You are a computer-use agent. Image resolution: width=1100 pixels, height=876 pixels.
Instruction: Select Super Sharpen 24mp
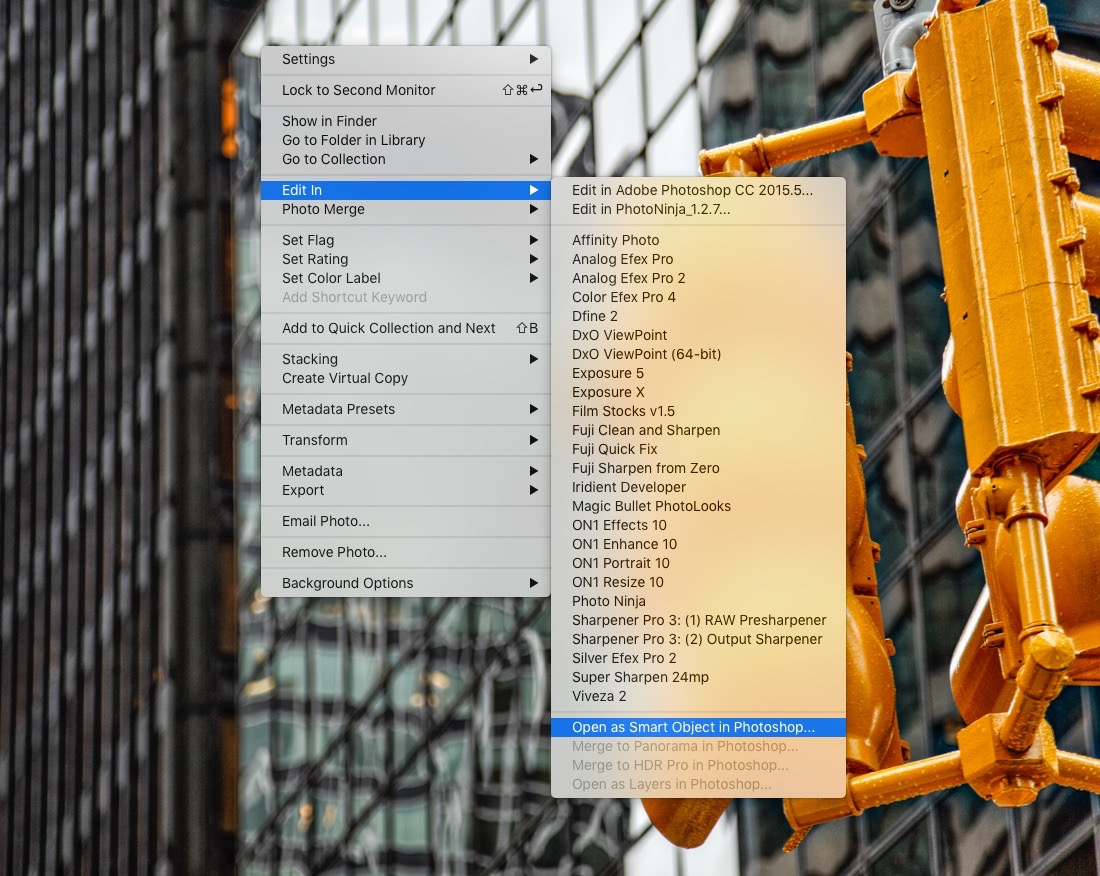[x=698, y=677]
